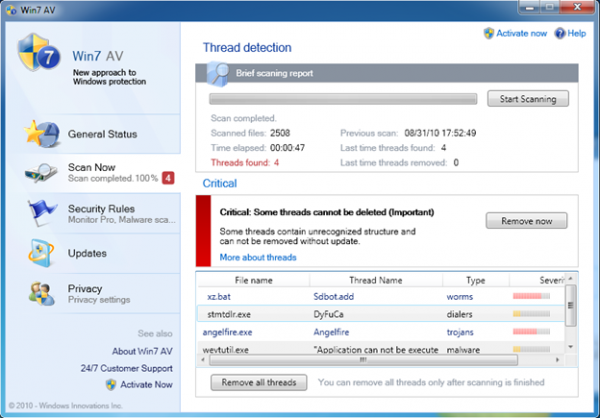
Task: Open the About Win7 AV link
Action: click(142, 351)
